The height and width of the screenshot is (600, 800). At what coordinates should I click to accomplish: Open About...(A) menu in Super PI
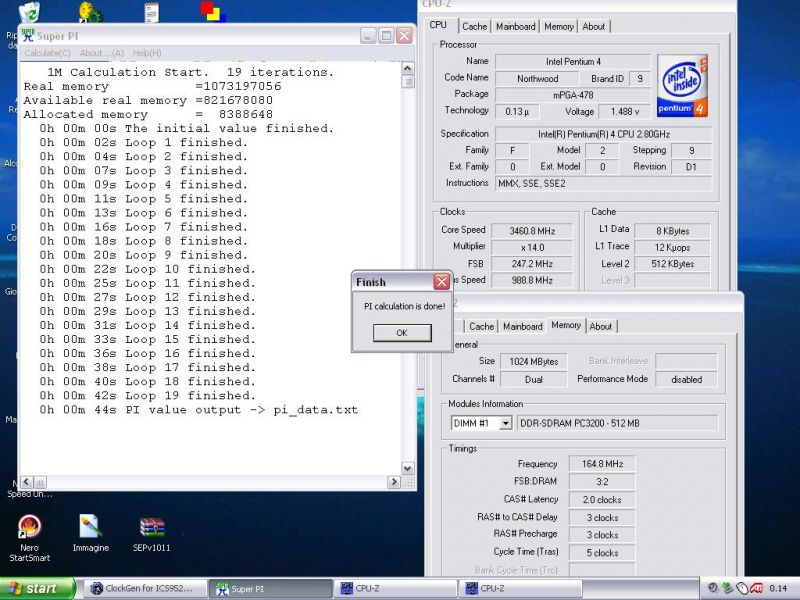tap(102, 53)
